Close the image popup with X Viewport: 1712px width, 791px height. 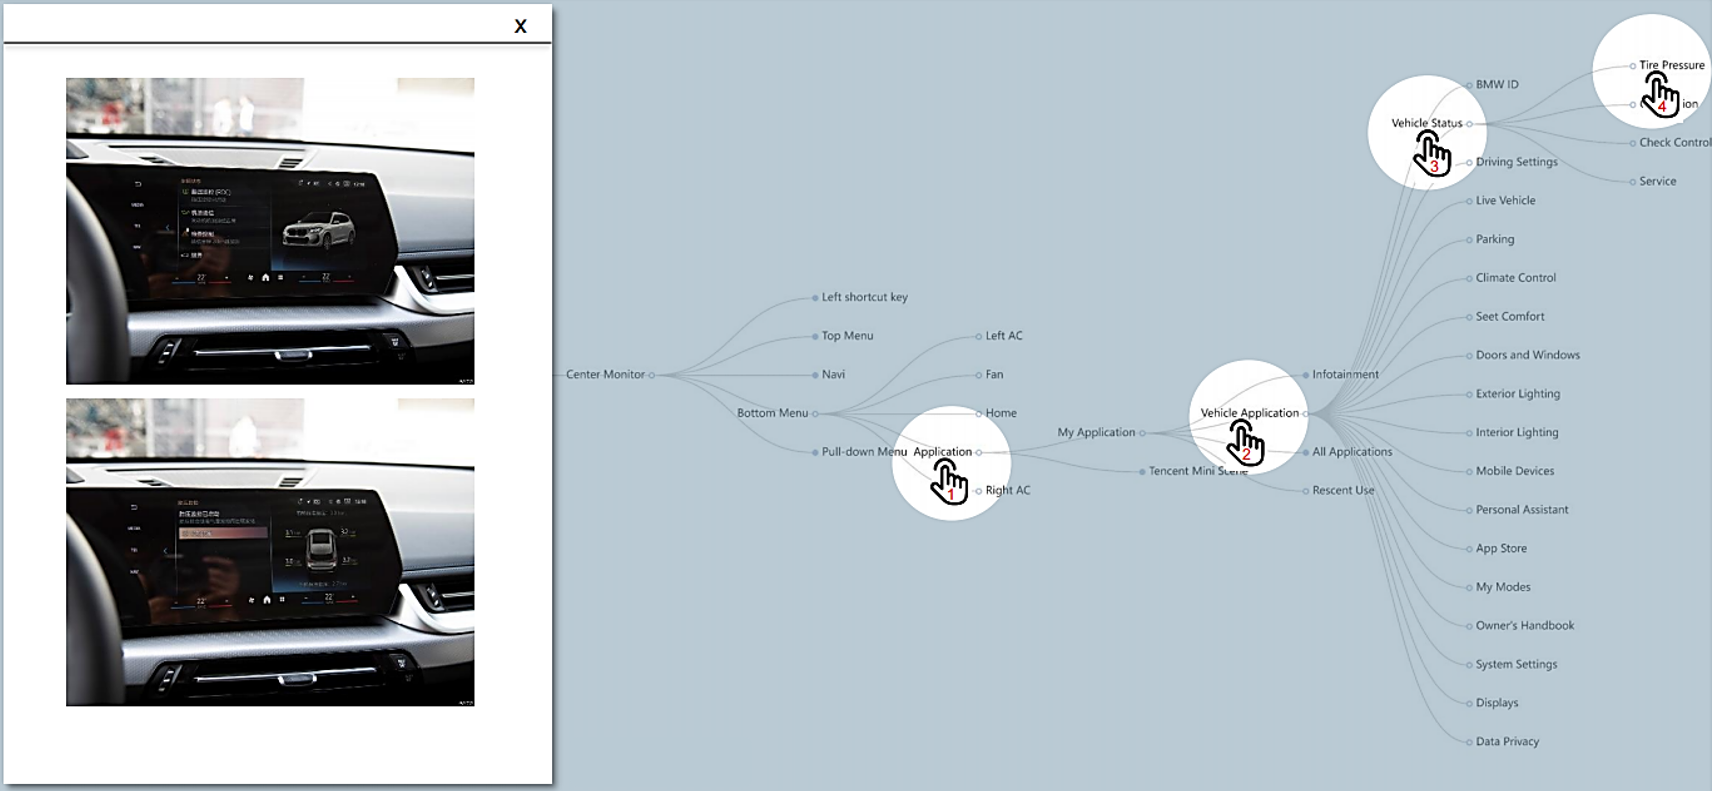coord(520,26)
